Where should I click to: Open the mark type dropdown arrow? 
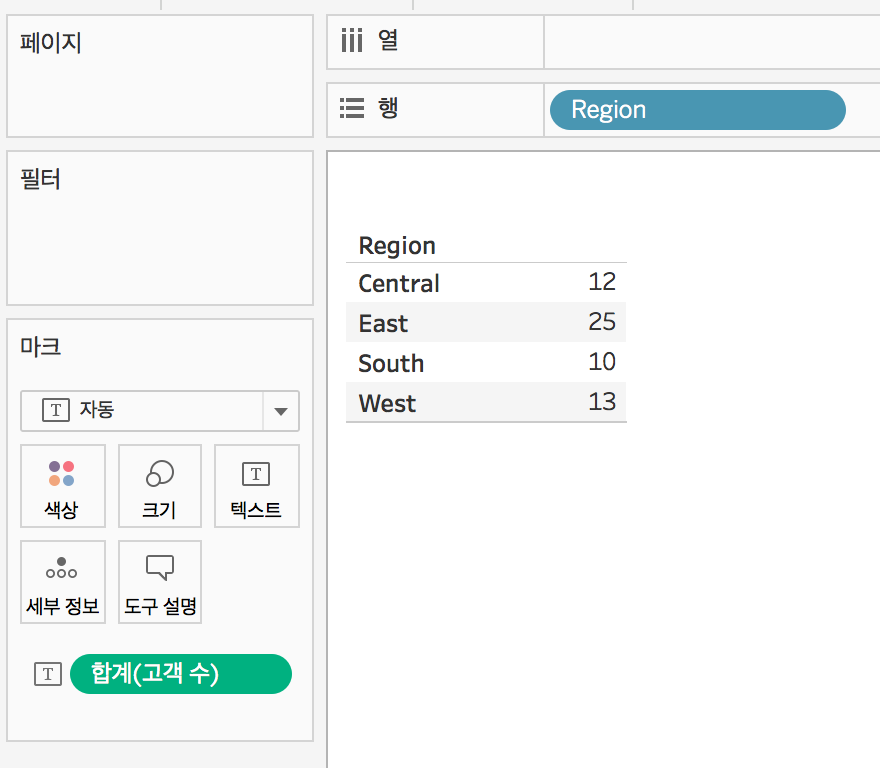point(280,411)
